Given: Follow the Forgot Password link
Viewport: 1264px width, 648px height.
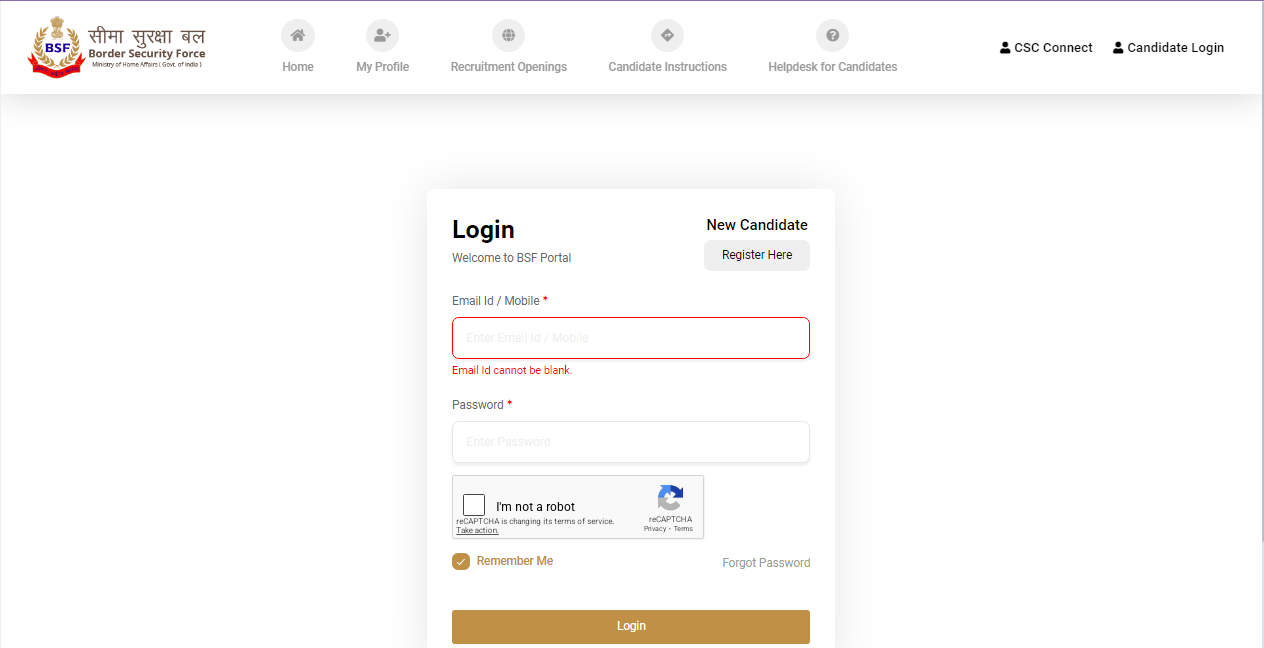Looking at the screenshot, I should 766,563.
